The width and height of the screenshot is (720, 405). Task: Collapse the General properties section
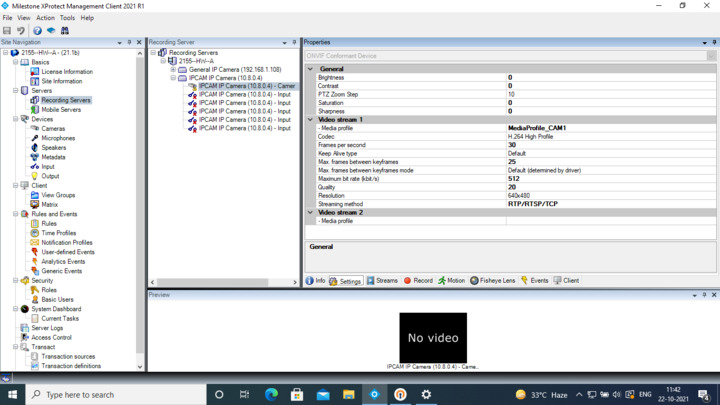click(x=311, y=69)
